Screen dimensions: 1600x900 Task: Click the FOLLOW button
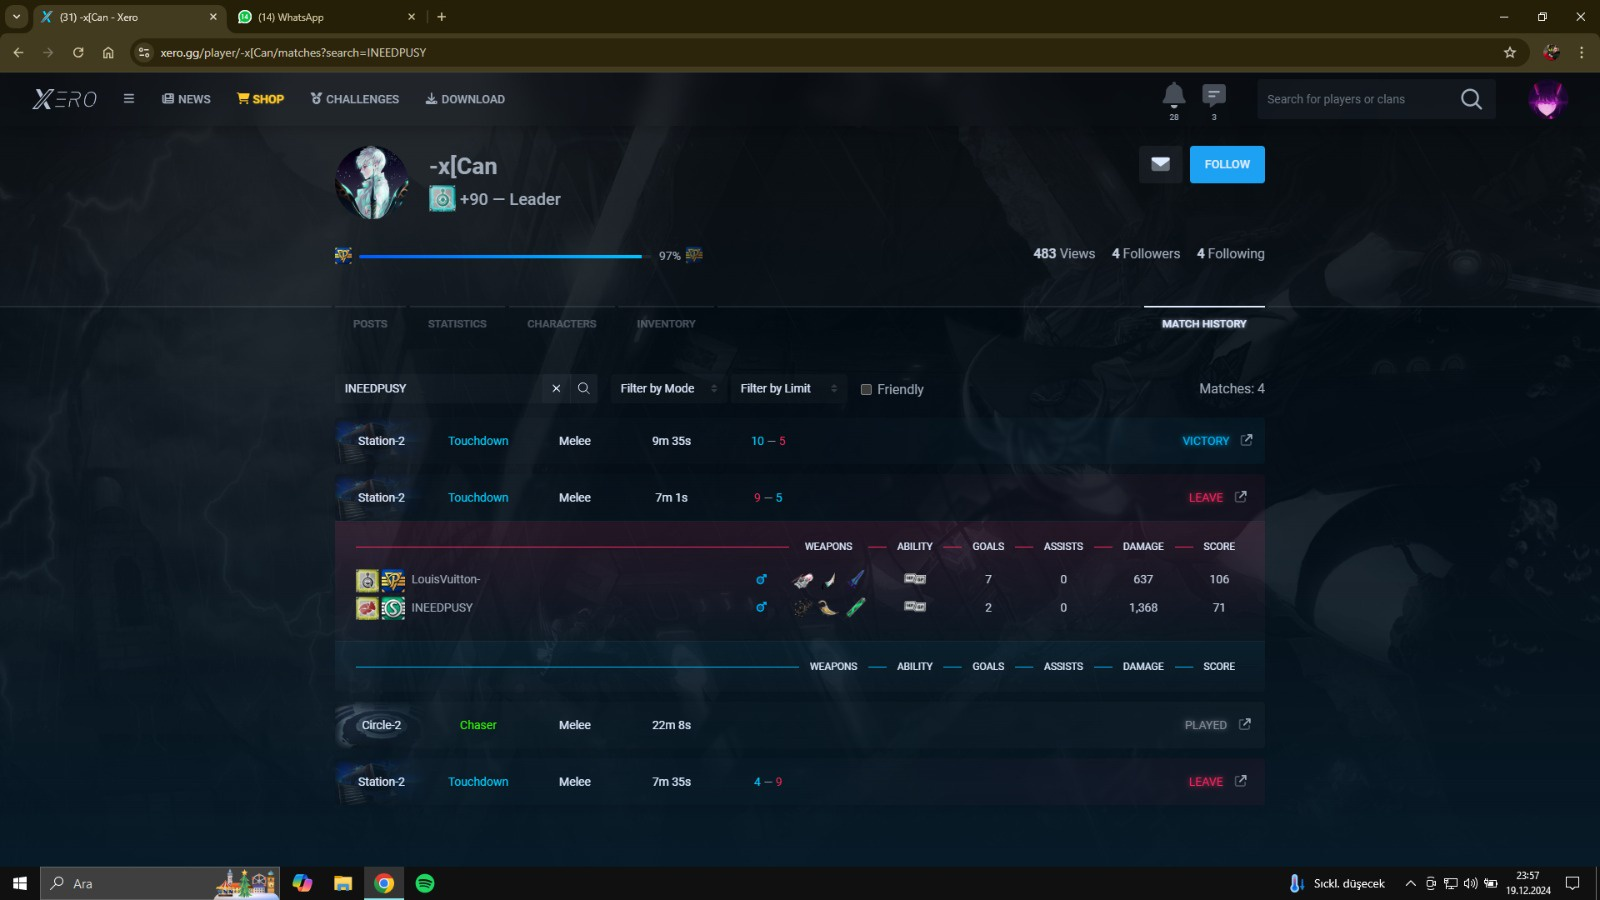point(1227,164)
